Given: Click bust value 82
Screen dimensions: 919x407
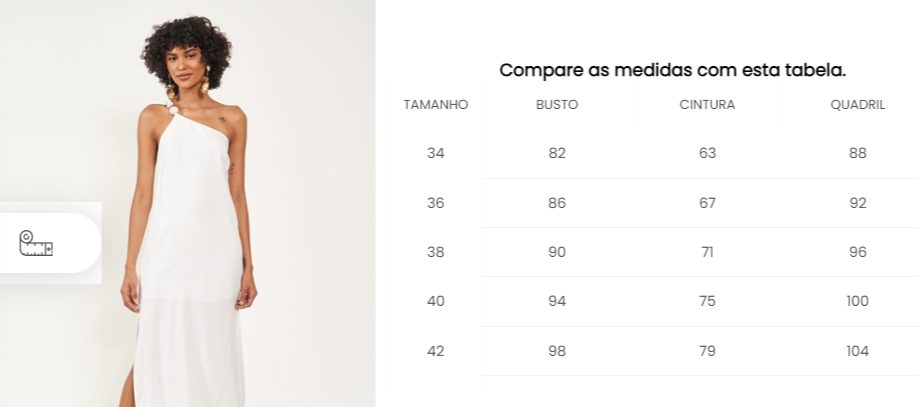Looking at the screenshot, I should (557, 153).
